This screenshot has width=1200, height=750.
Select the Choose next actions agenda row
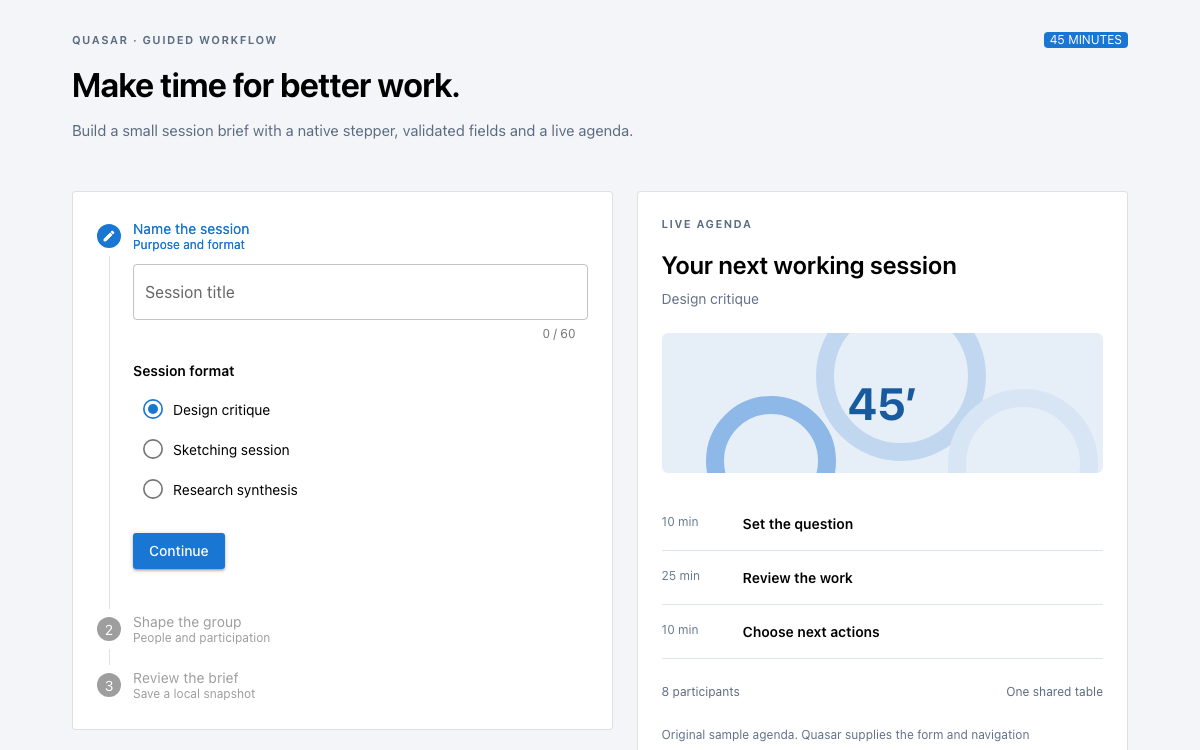pyautogui.click(x=882, y=632)
